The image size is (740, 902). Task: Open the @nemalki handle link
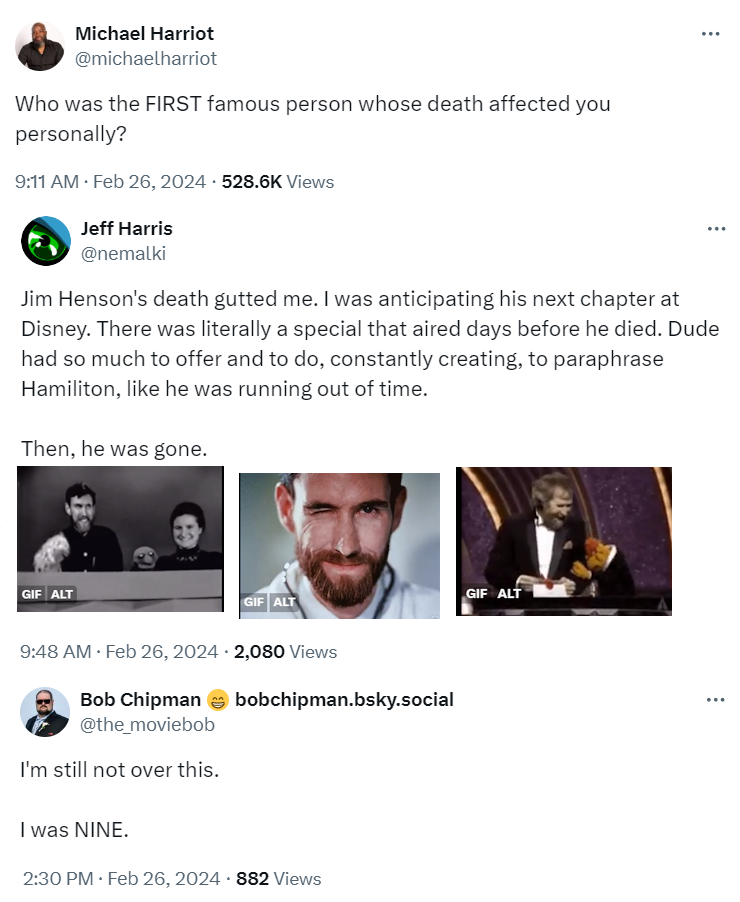[123, 253]
